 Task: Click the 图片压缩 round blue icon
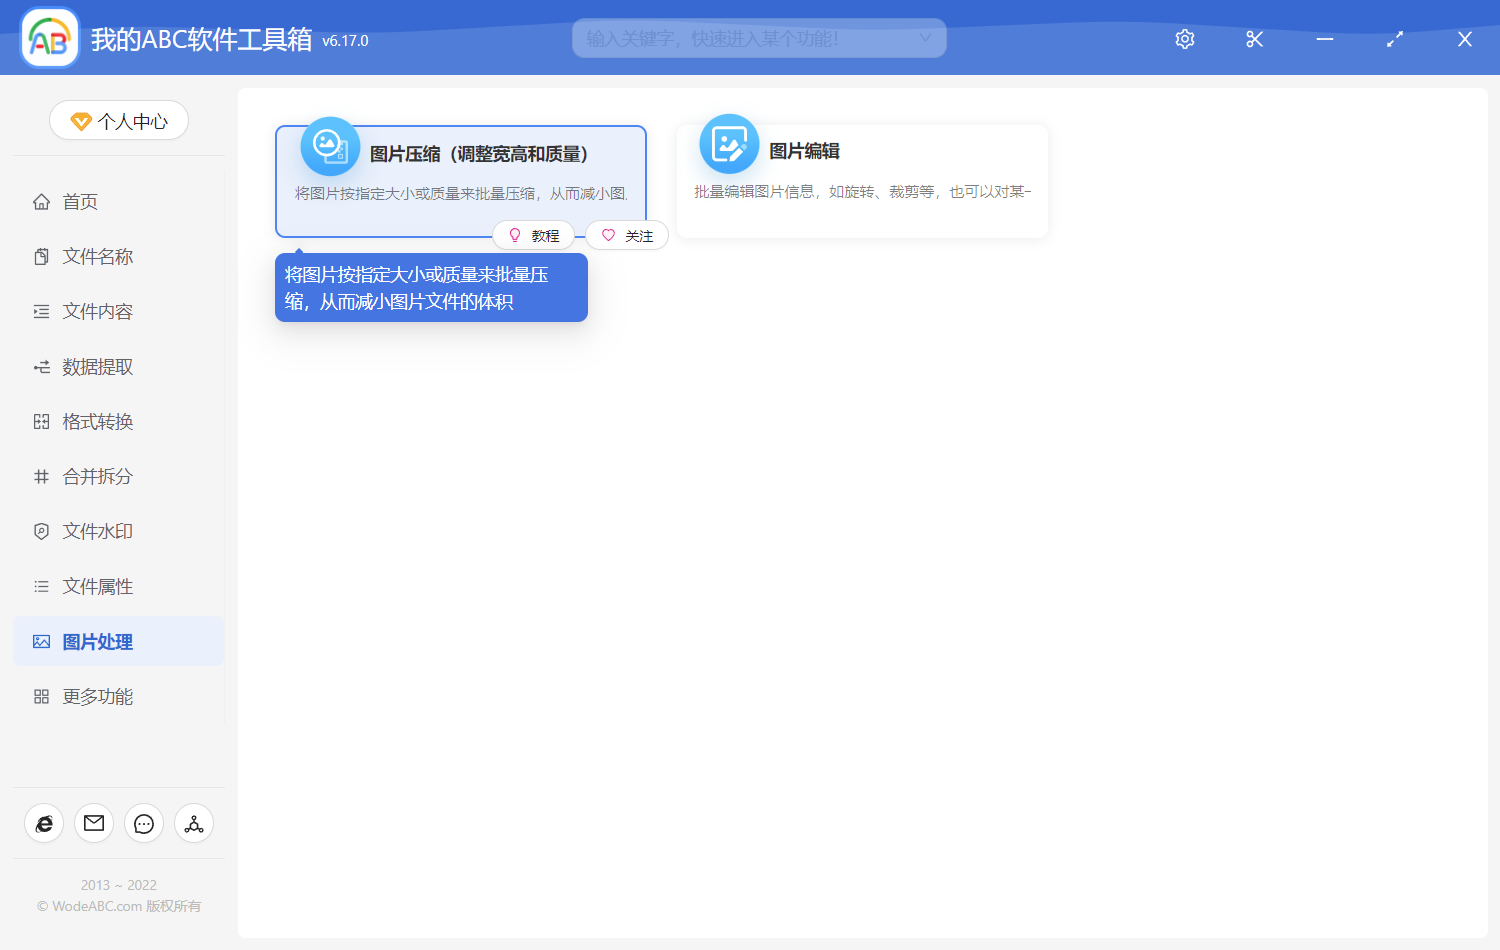tap(330, 147)
